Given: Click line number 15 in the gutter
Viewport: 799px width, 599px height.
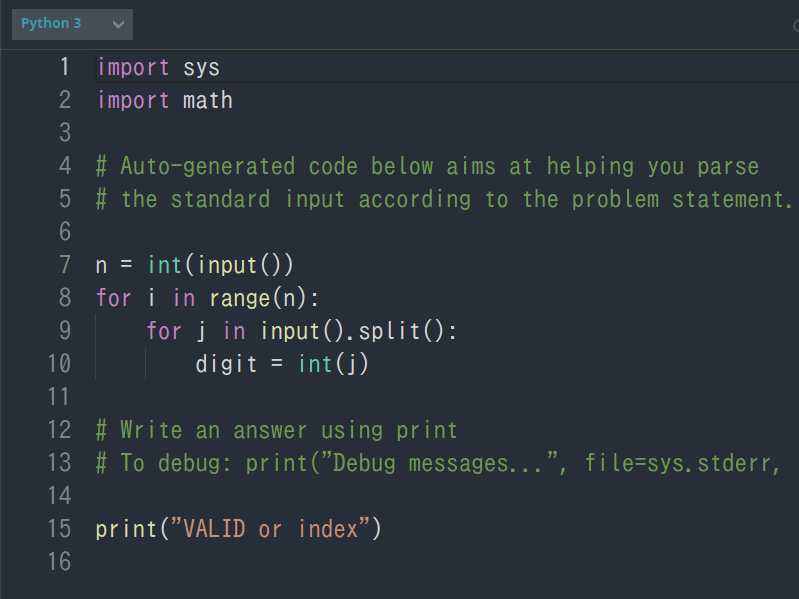Looking at the screenshot, I should pos(59,529).
